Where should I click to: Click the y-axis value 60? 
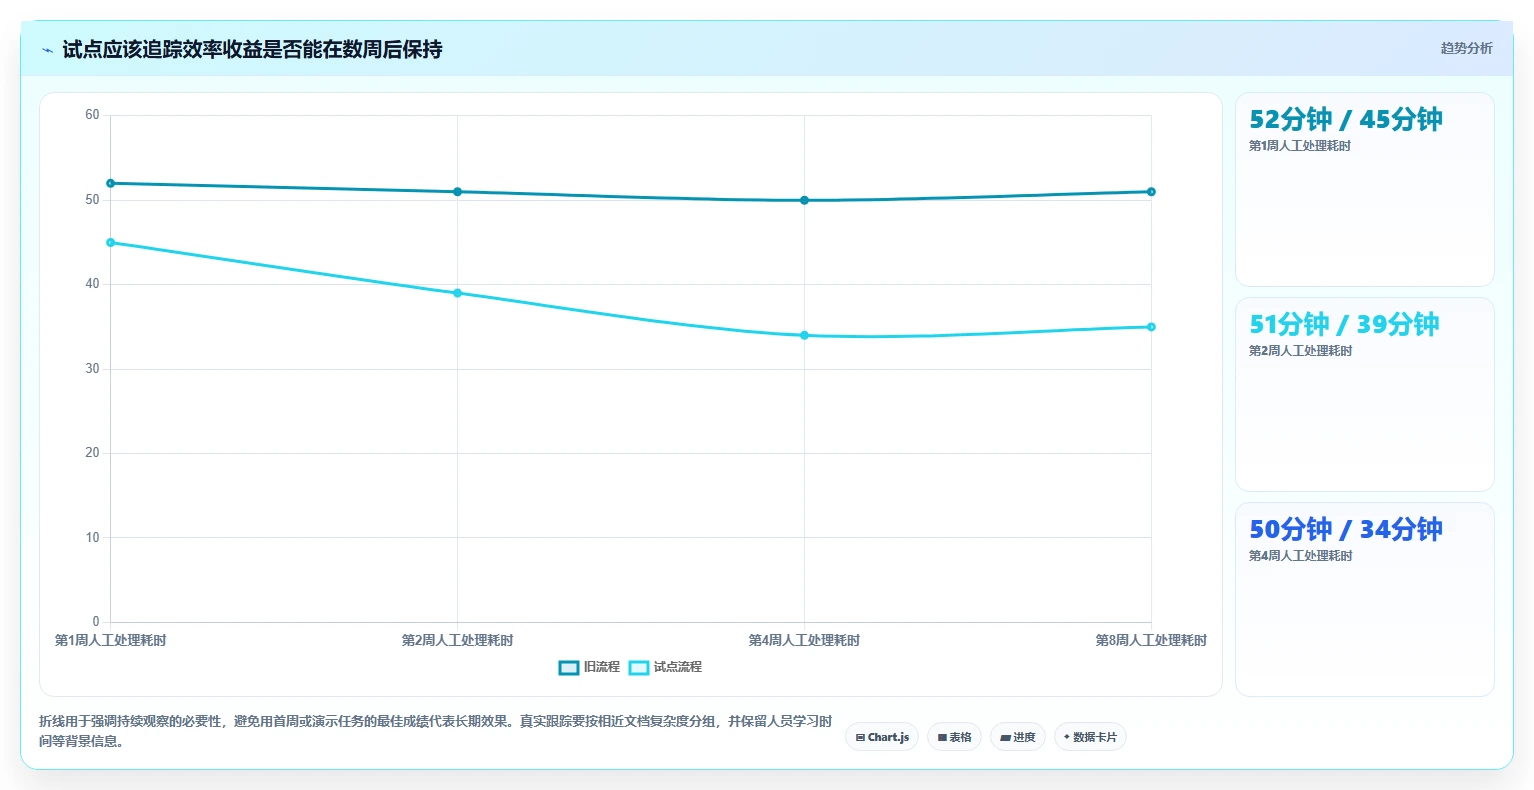pos(92,115)
